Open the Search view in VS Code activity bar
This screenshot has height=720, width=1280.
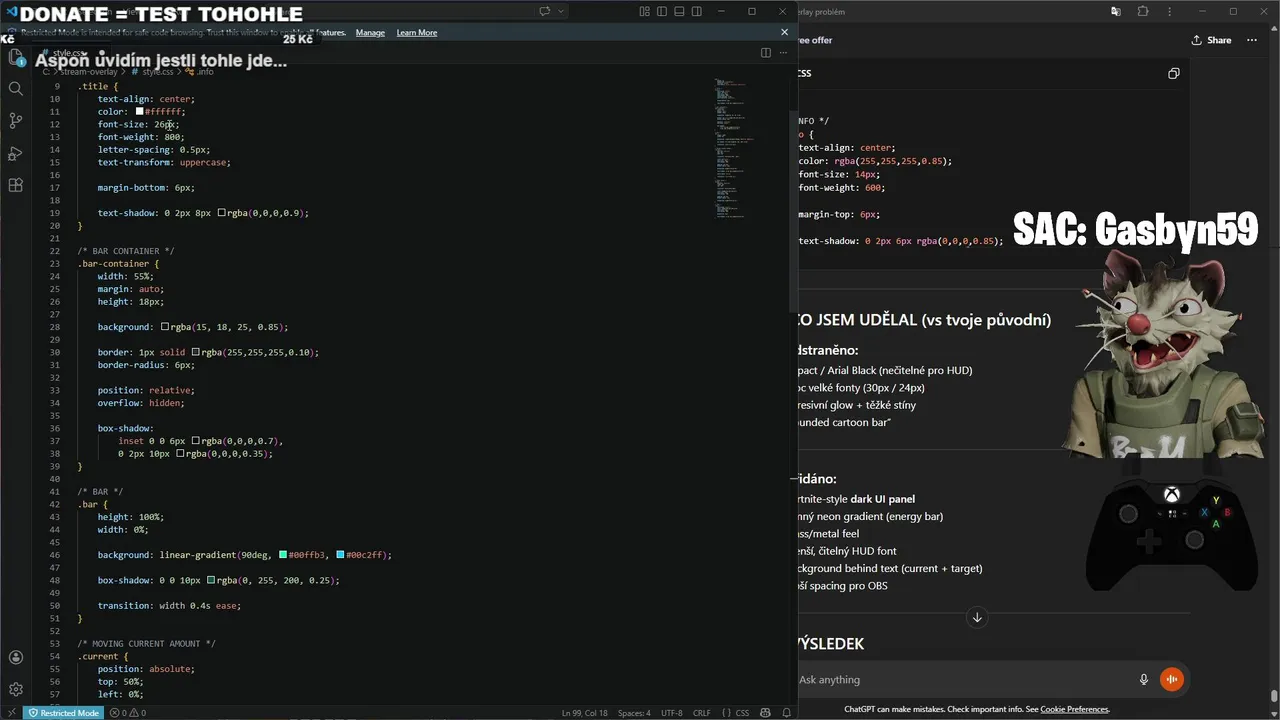click(x=15, y=88)
